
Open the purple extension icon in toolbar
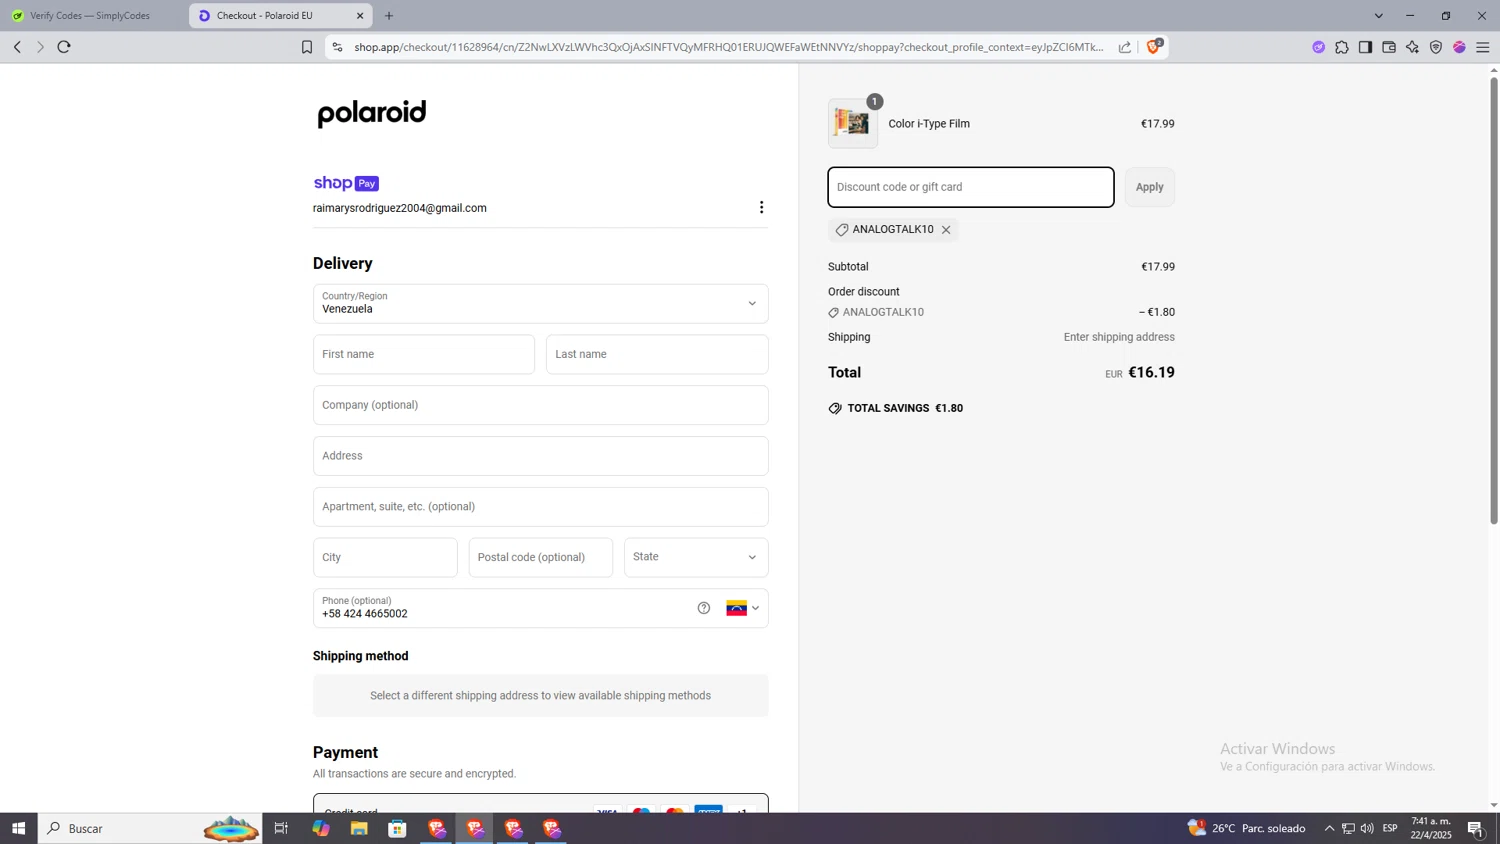click(1318, 47)
